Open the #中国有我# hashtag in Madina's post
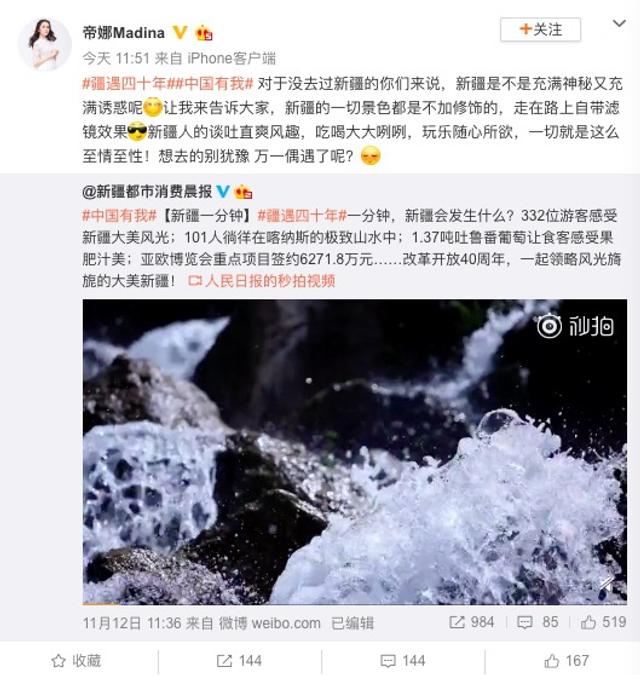The width and height of the screenshot is (640, 675). pyautogui.click(x=210, y=84)
